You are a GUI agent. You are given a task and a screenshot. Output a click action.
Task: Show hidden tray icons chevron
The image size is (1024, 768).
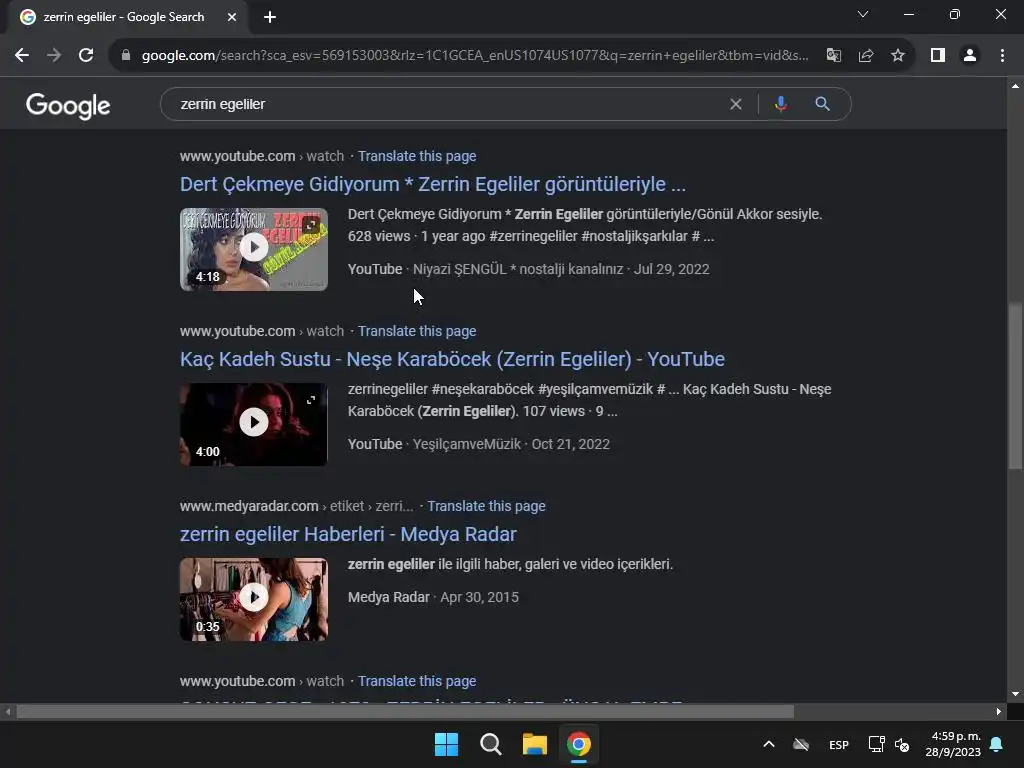tap(769, 744)
